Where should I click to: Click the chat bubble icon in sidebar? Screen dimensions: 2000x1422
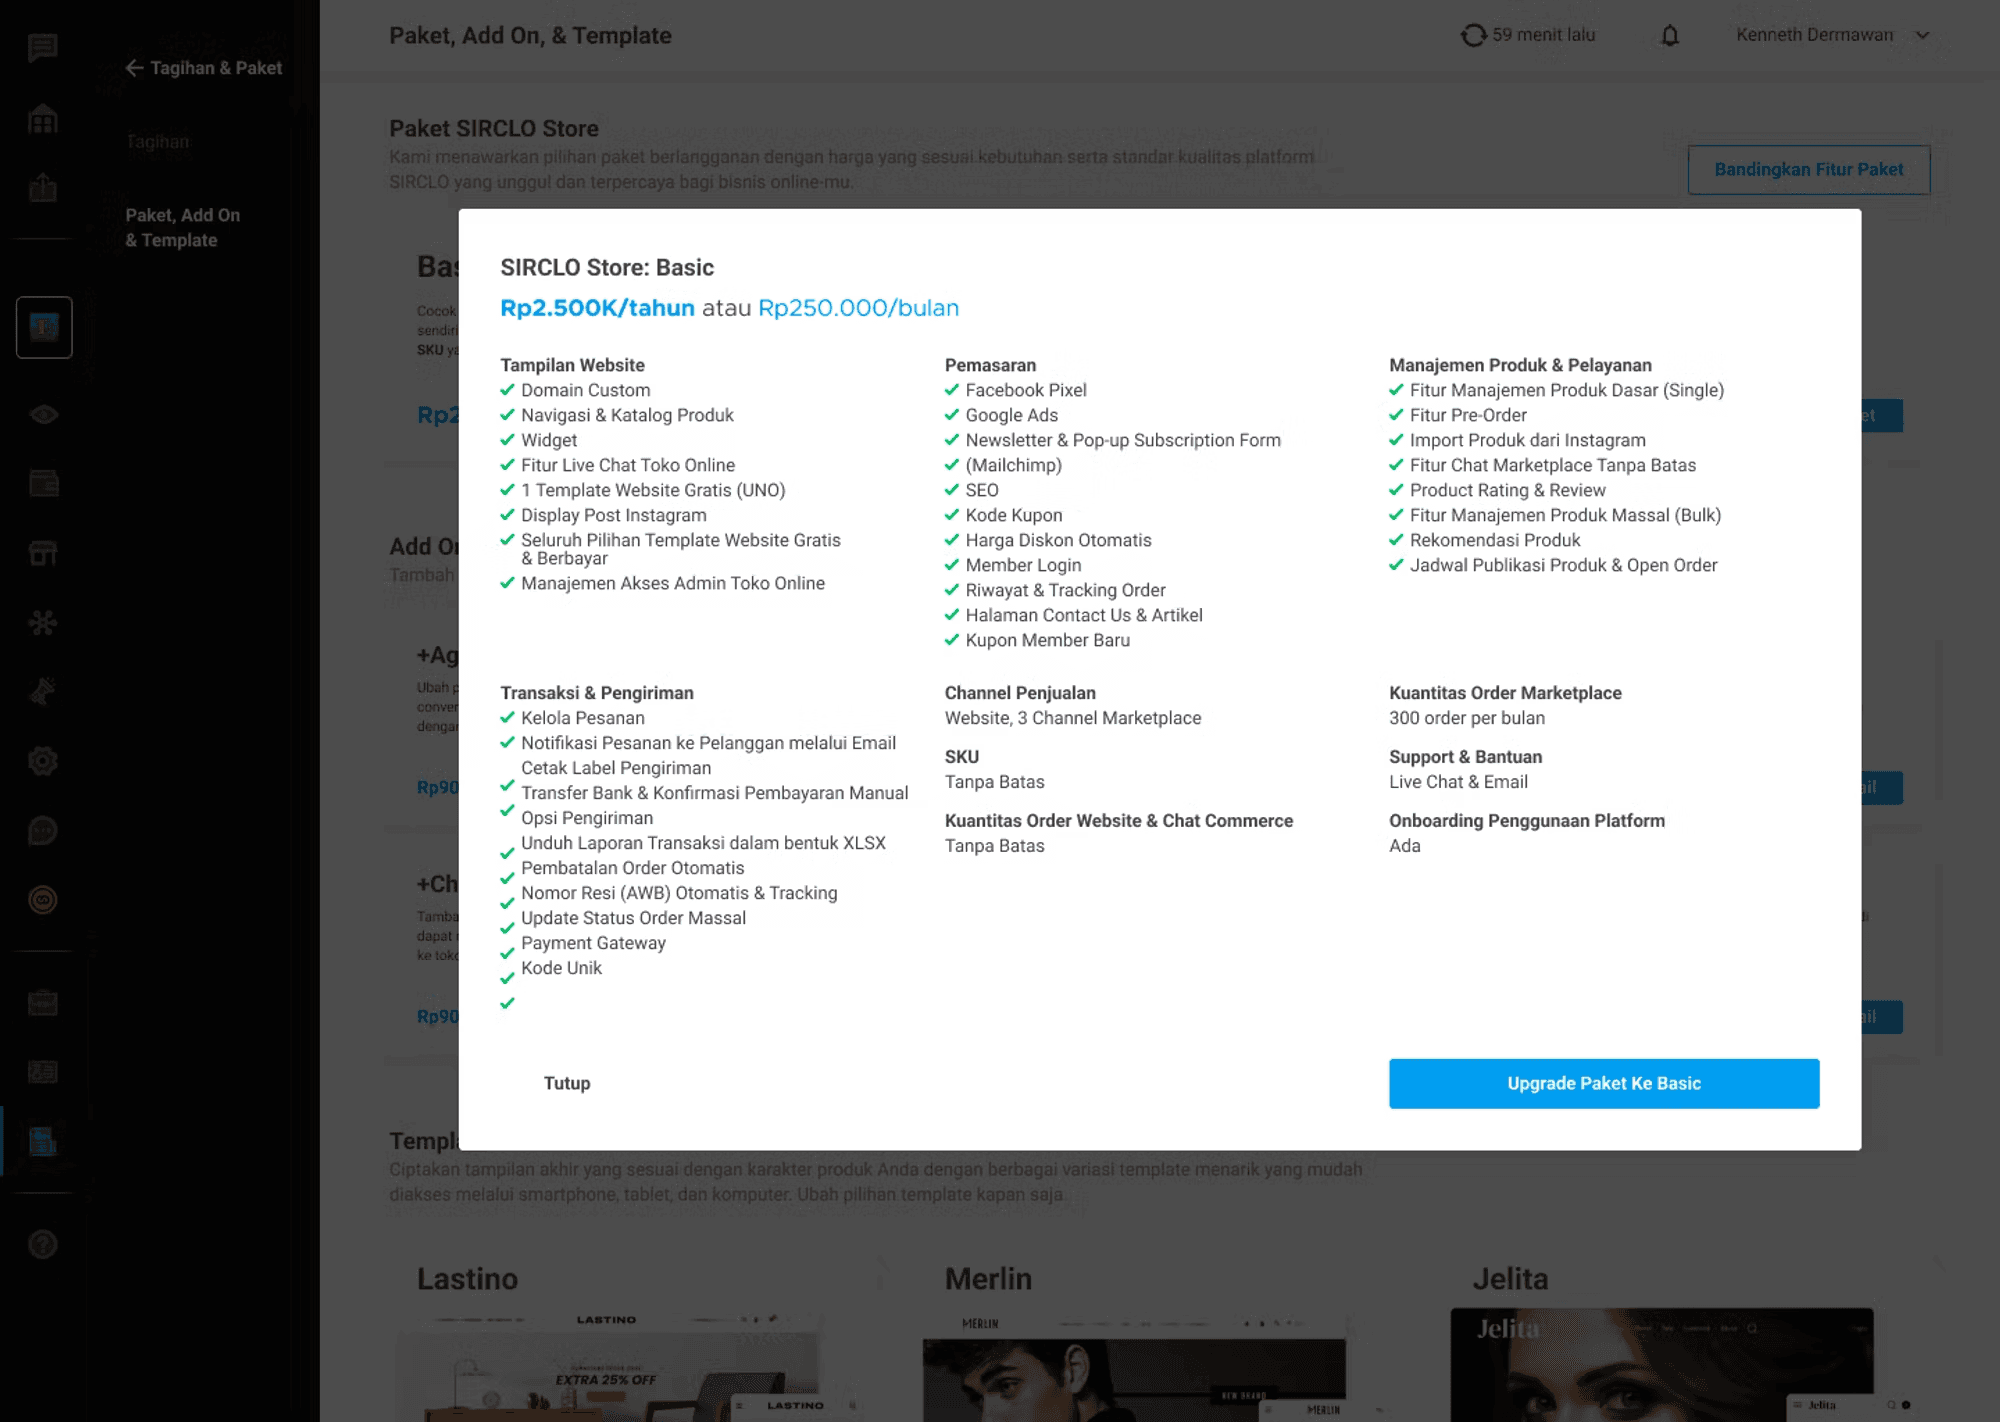point(42,47)
